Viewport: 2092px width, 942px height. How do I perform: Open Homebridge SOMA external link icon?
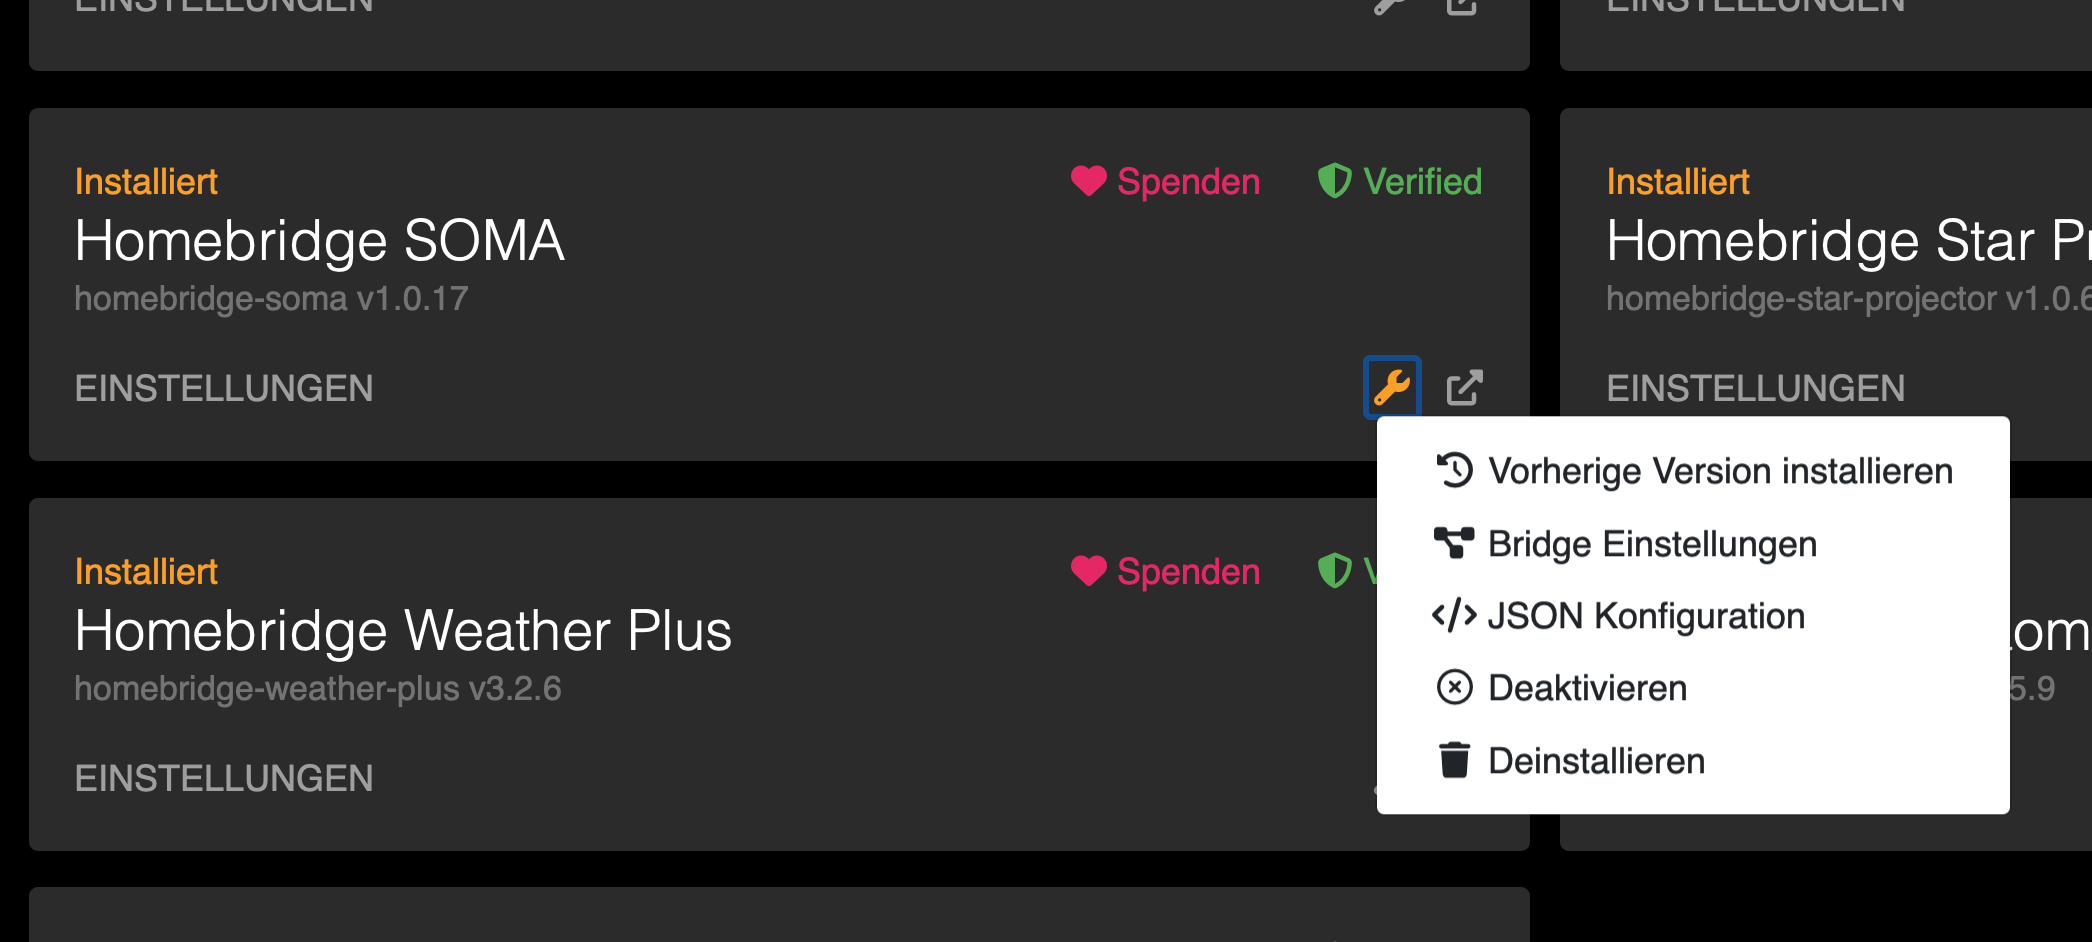coord(1464,387)
